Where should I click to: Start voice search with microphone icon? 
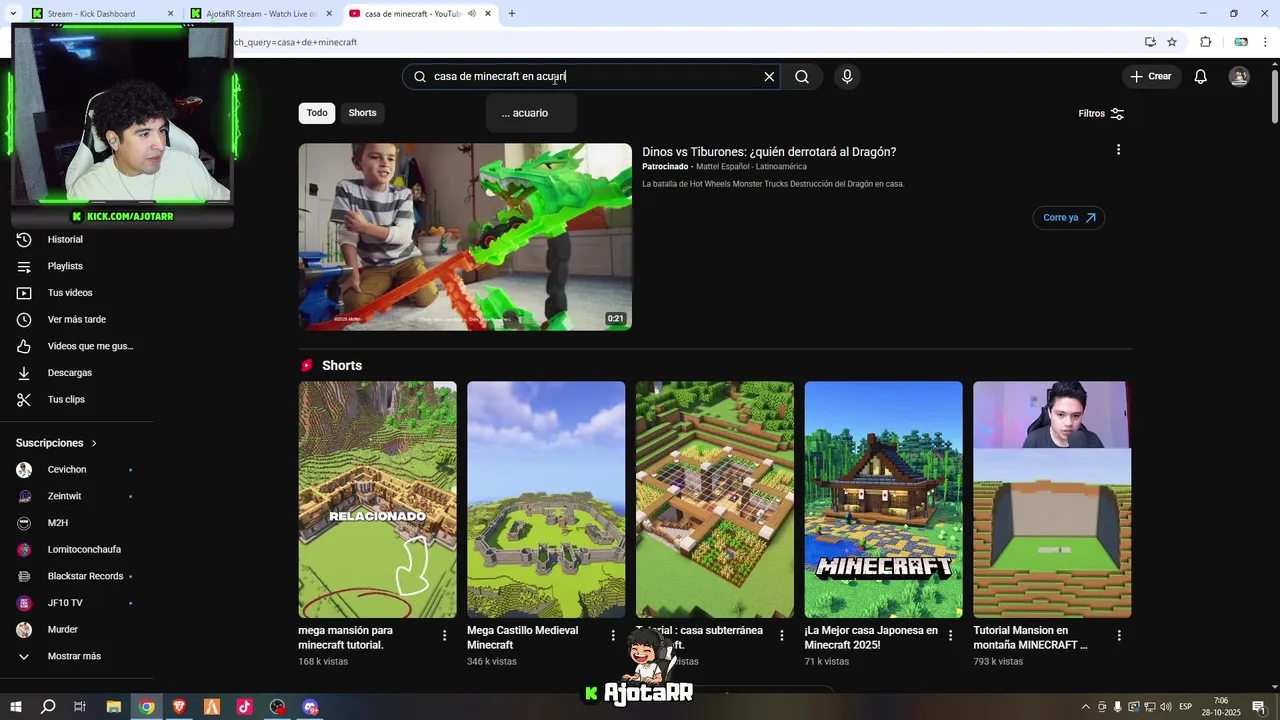click(847, 77)
